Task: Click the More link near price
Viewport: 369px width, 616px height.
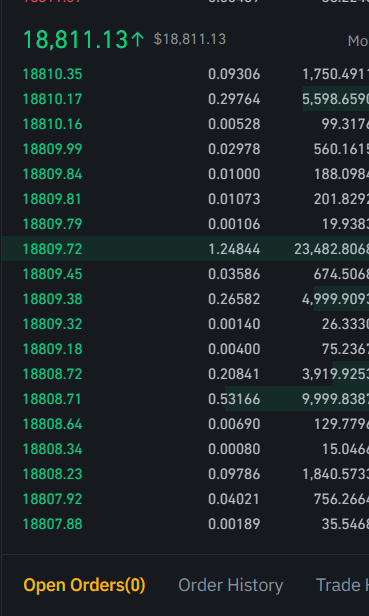Action: (x=358, y=41)
